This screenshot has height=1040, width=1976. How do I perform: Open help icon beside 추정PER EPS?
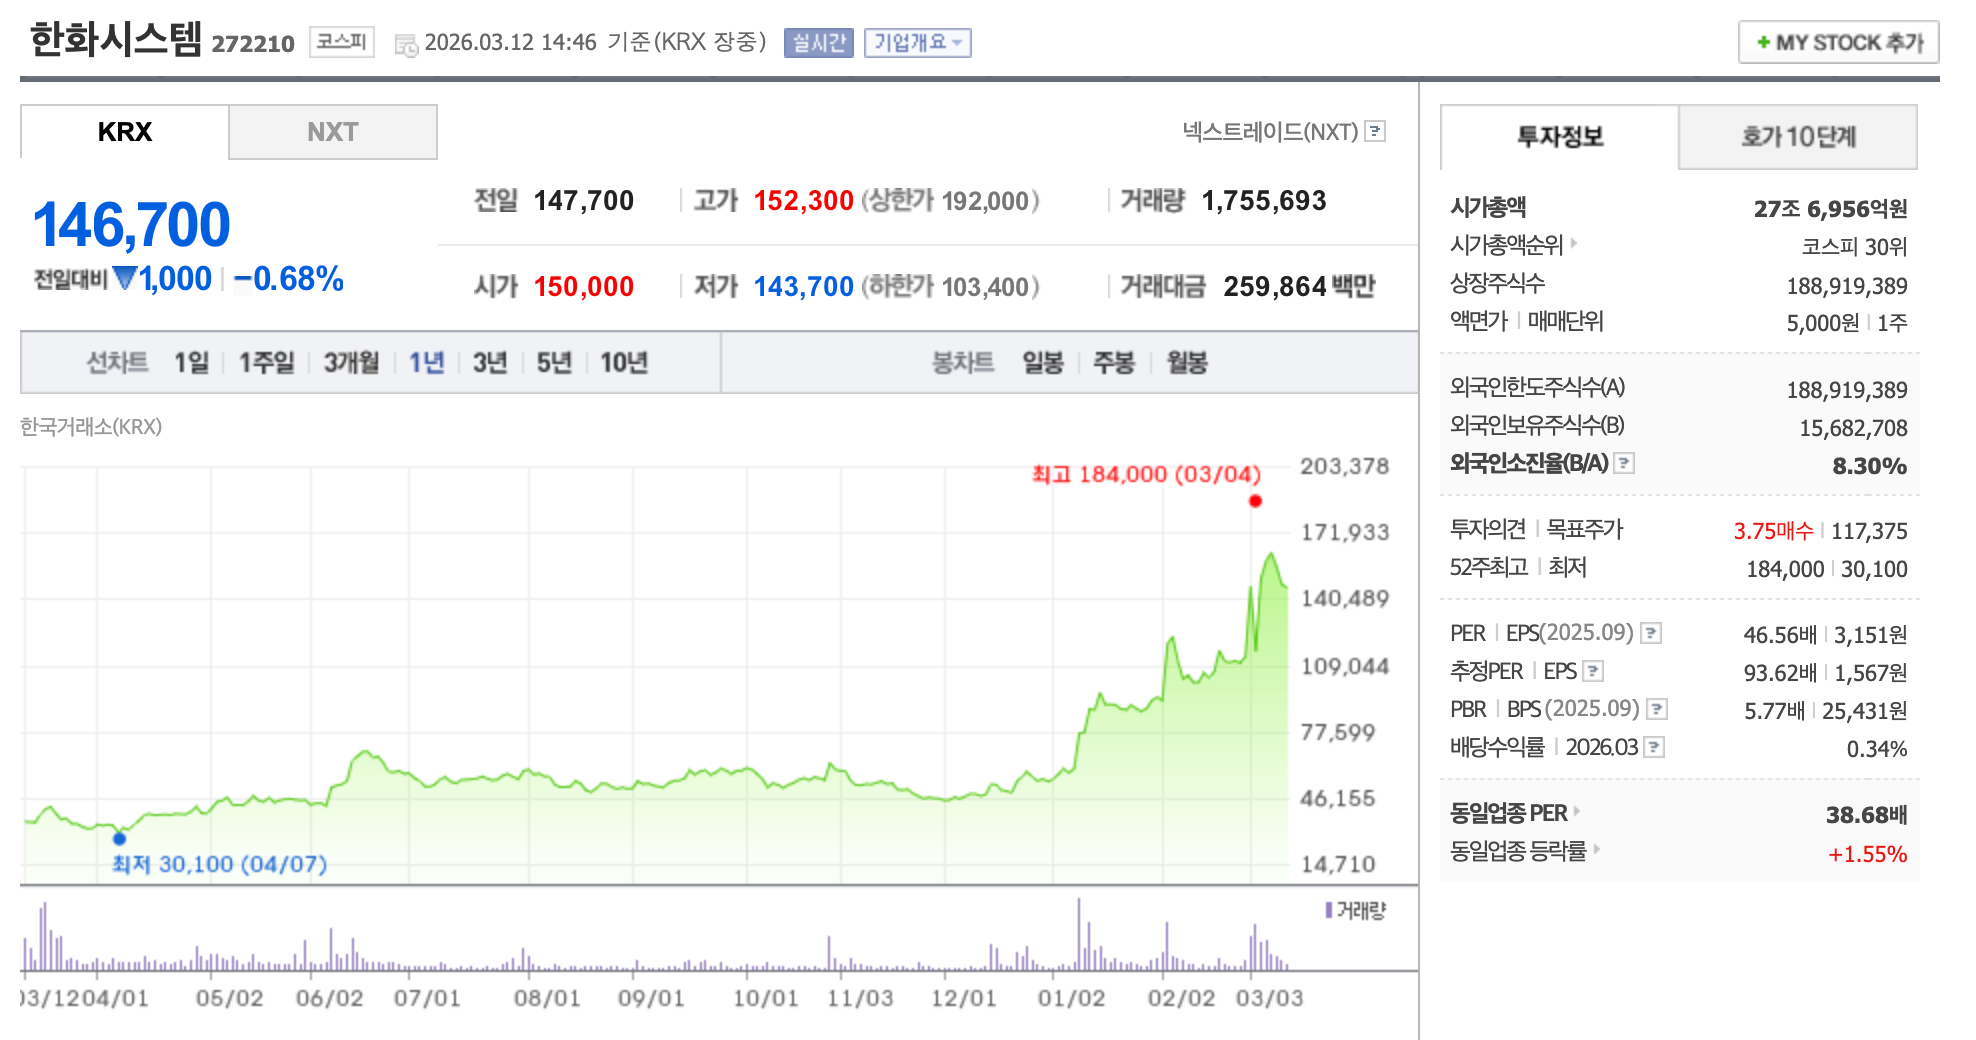[1594, 671]
